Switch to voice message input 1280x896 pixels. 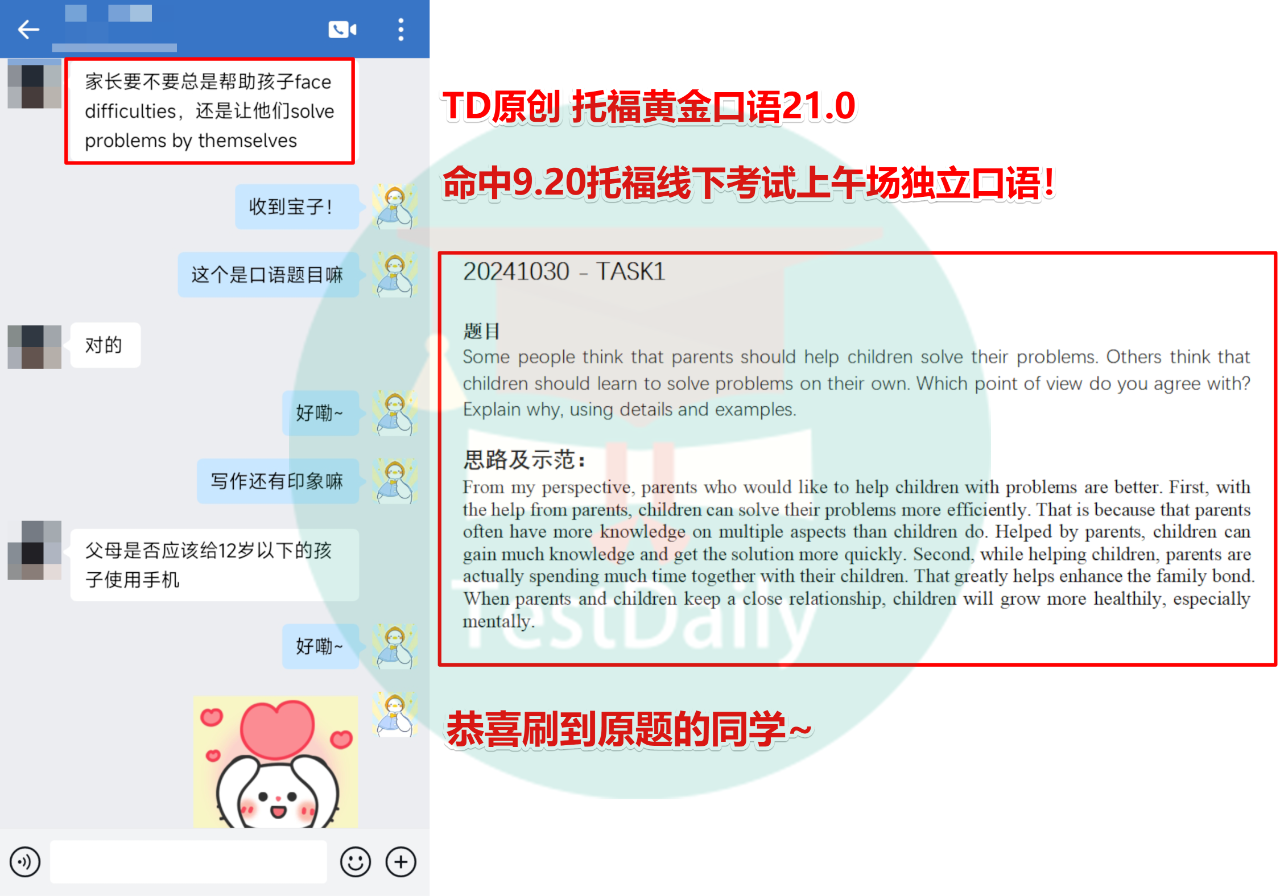[x=26, y=861]
